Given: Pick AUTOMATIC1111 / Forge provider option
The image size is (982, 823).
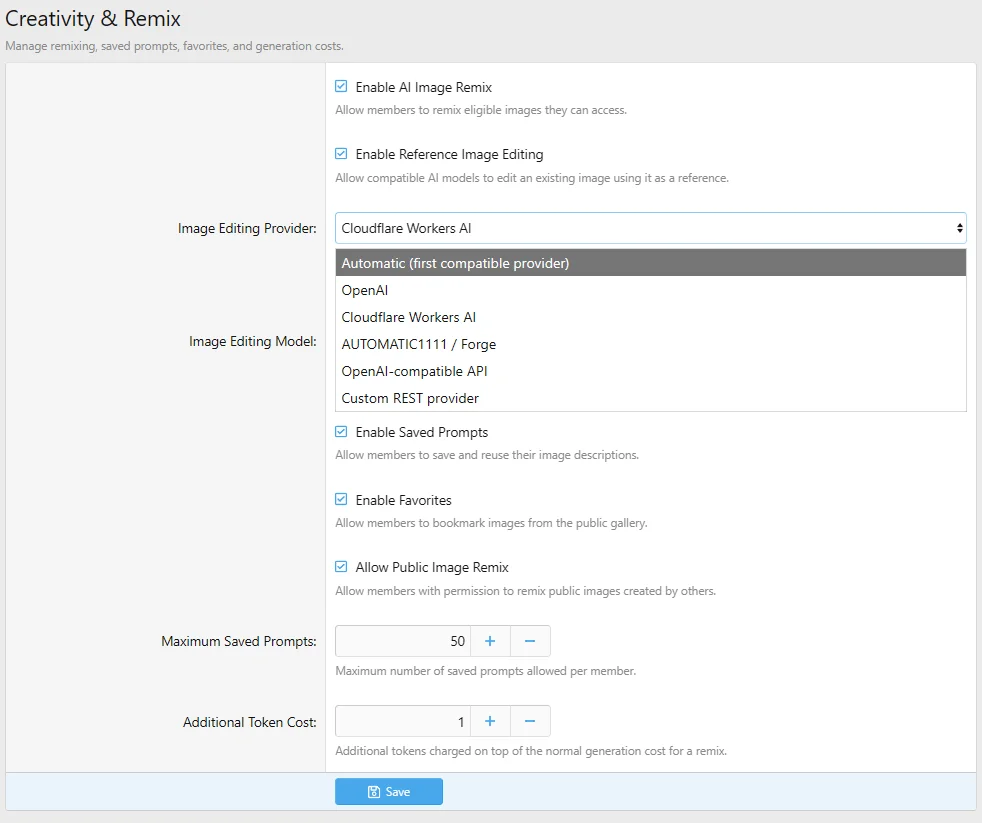Looking at the screenshot, I should (x=651, y=344).
